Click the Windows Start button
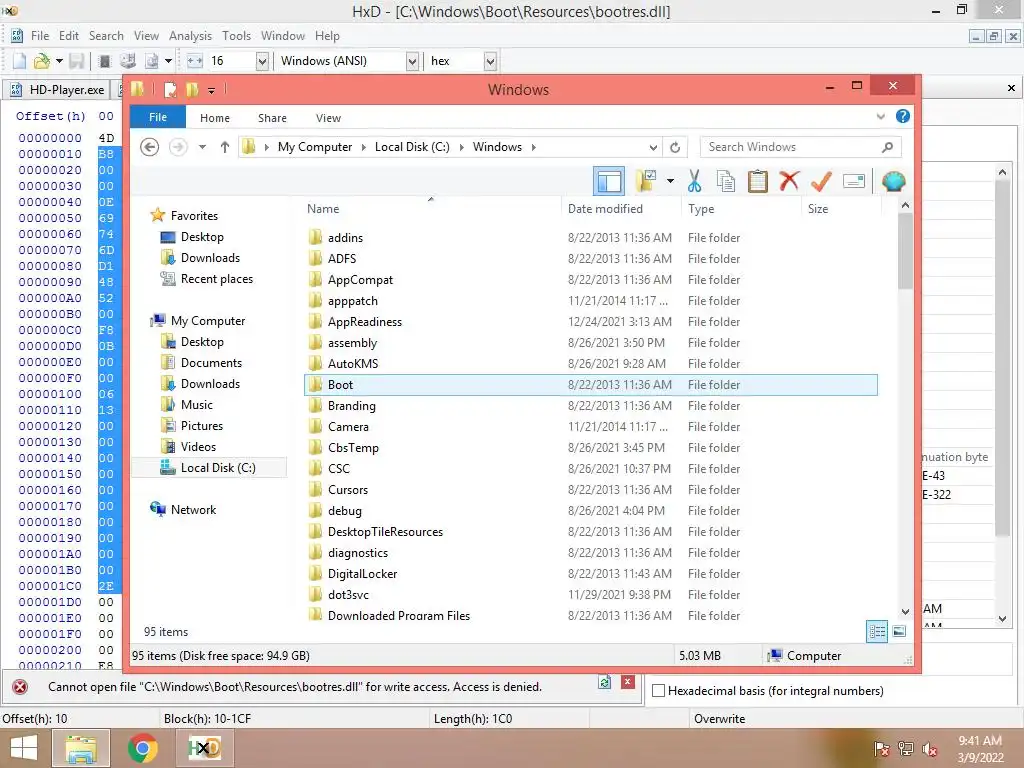This screenshot has width=1024, height=768. tap(24, 748)
